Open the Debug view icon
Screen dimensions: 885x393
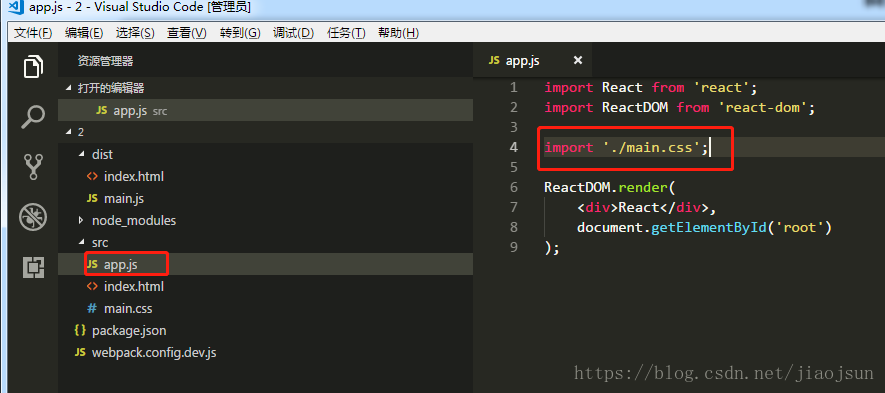coord(33,217)
